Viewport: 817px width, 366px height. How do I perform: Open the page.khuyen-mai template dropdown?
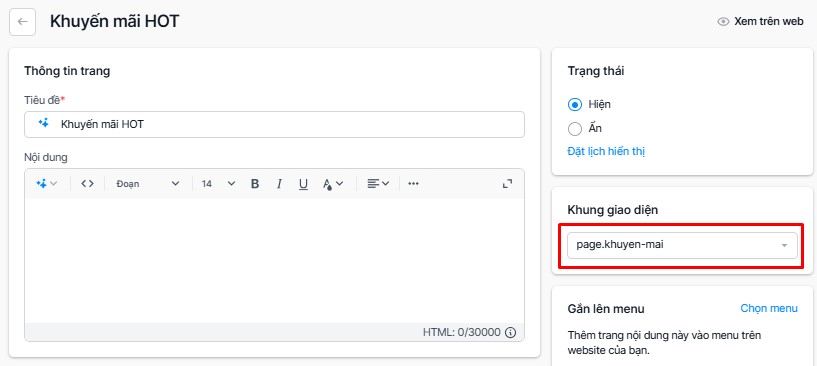coord(682,246)
